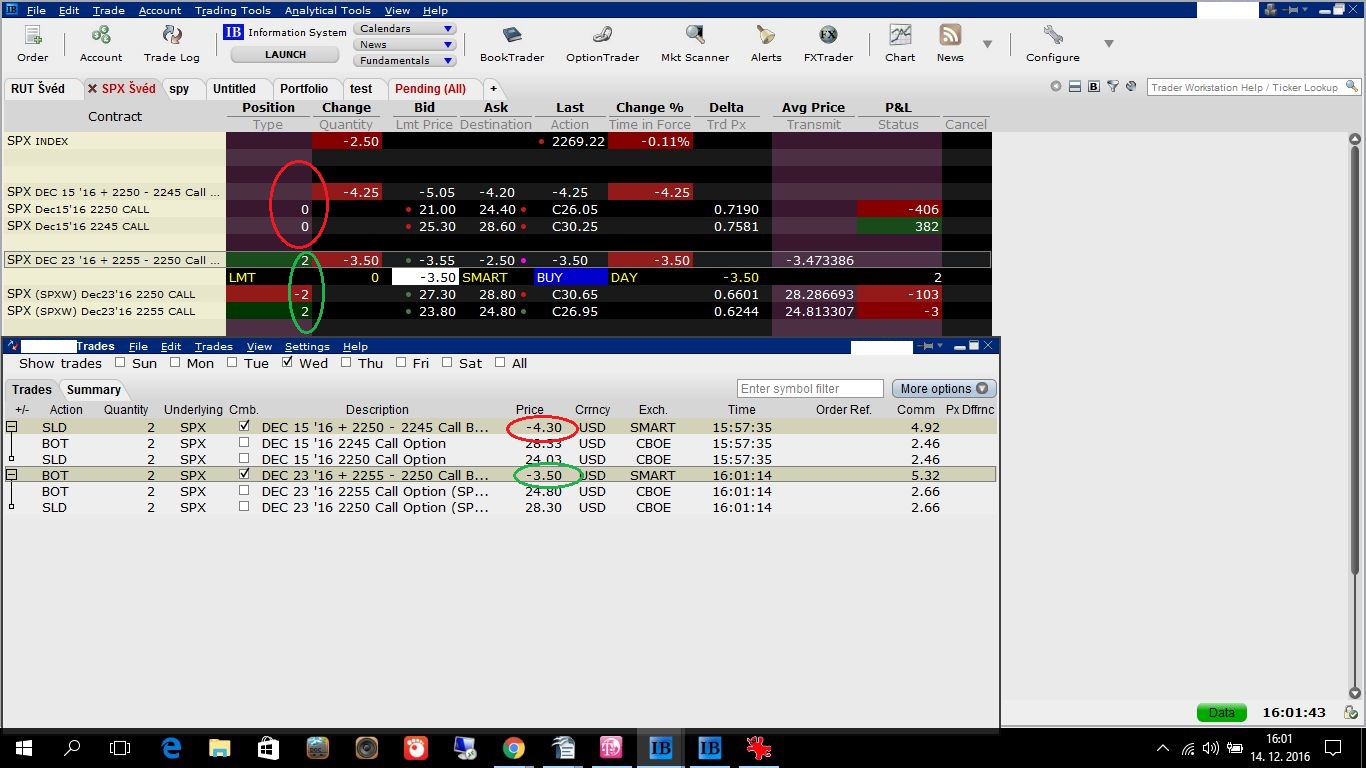1366x768 pixels.
Task: Click the lock icon near the clock
Action: point(1351,713)
